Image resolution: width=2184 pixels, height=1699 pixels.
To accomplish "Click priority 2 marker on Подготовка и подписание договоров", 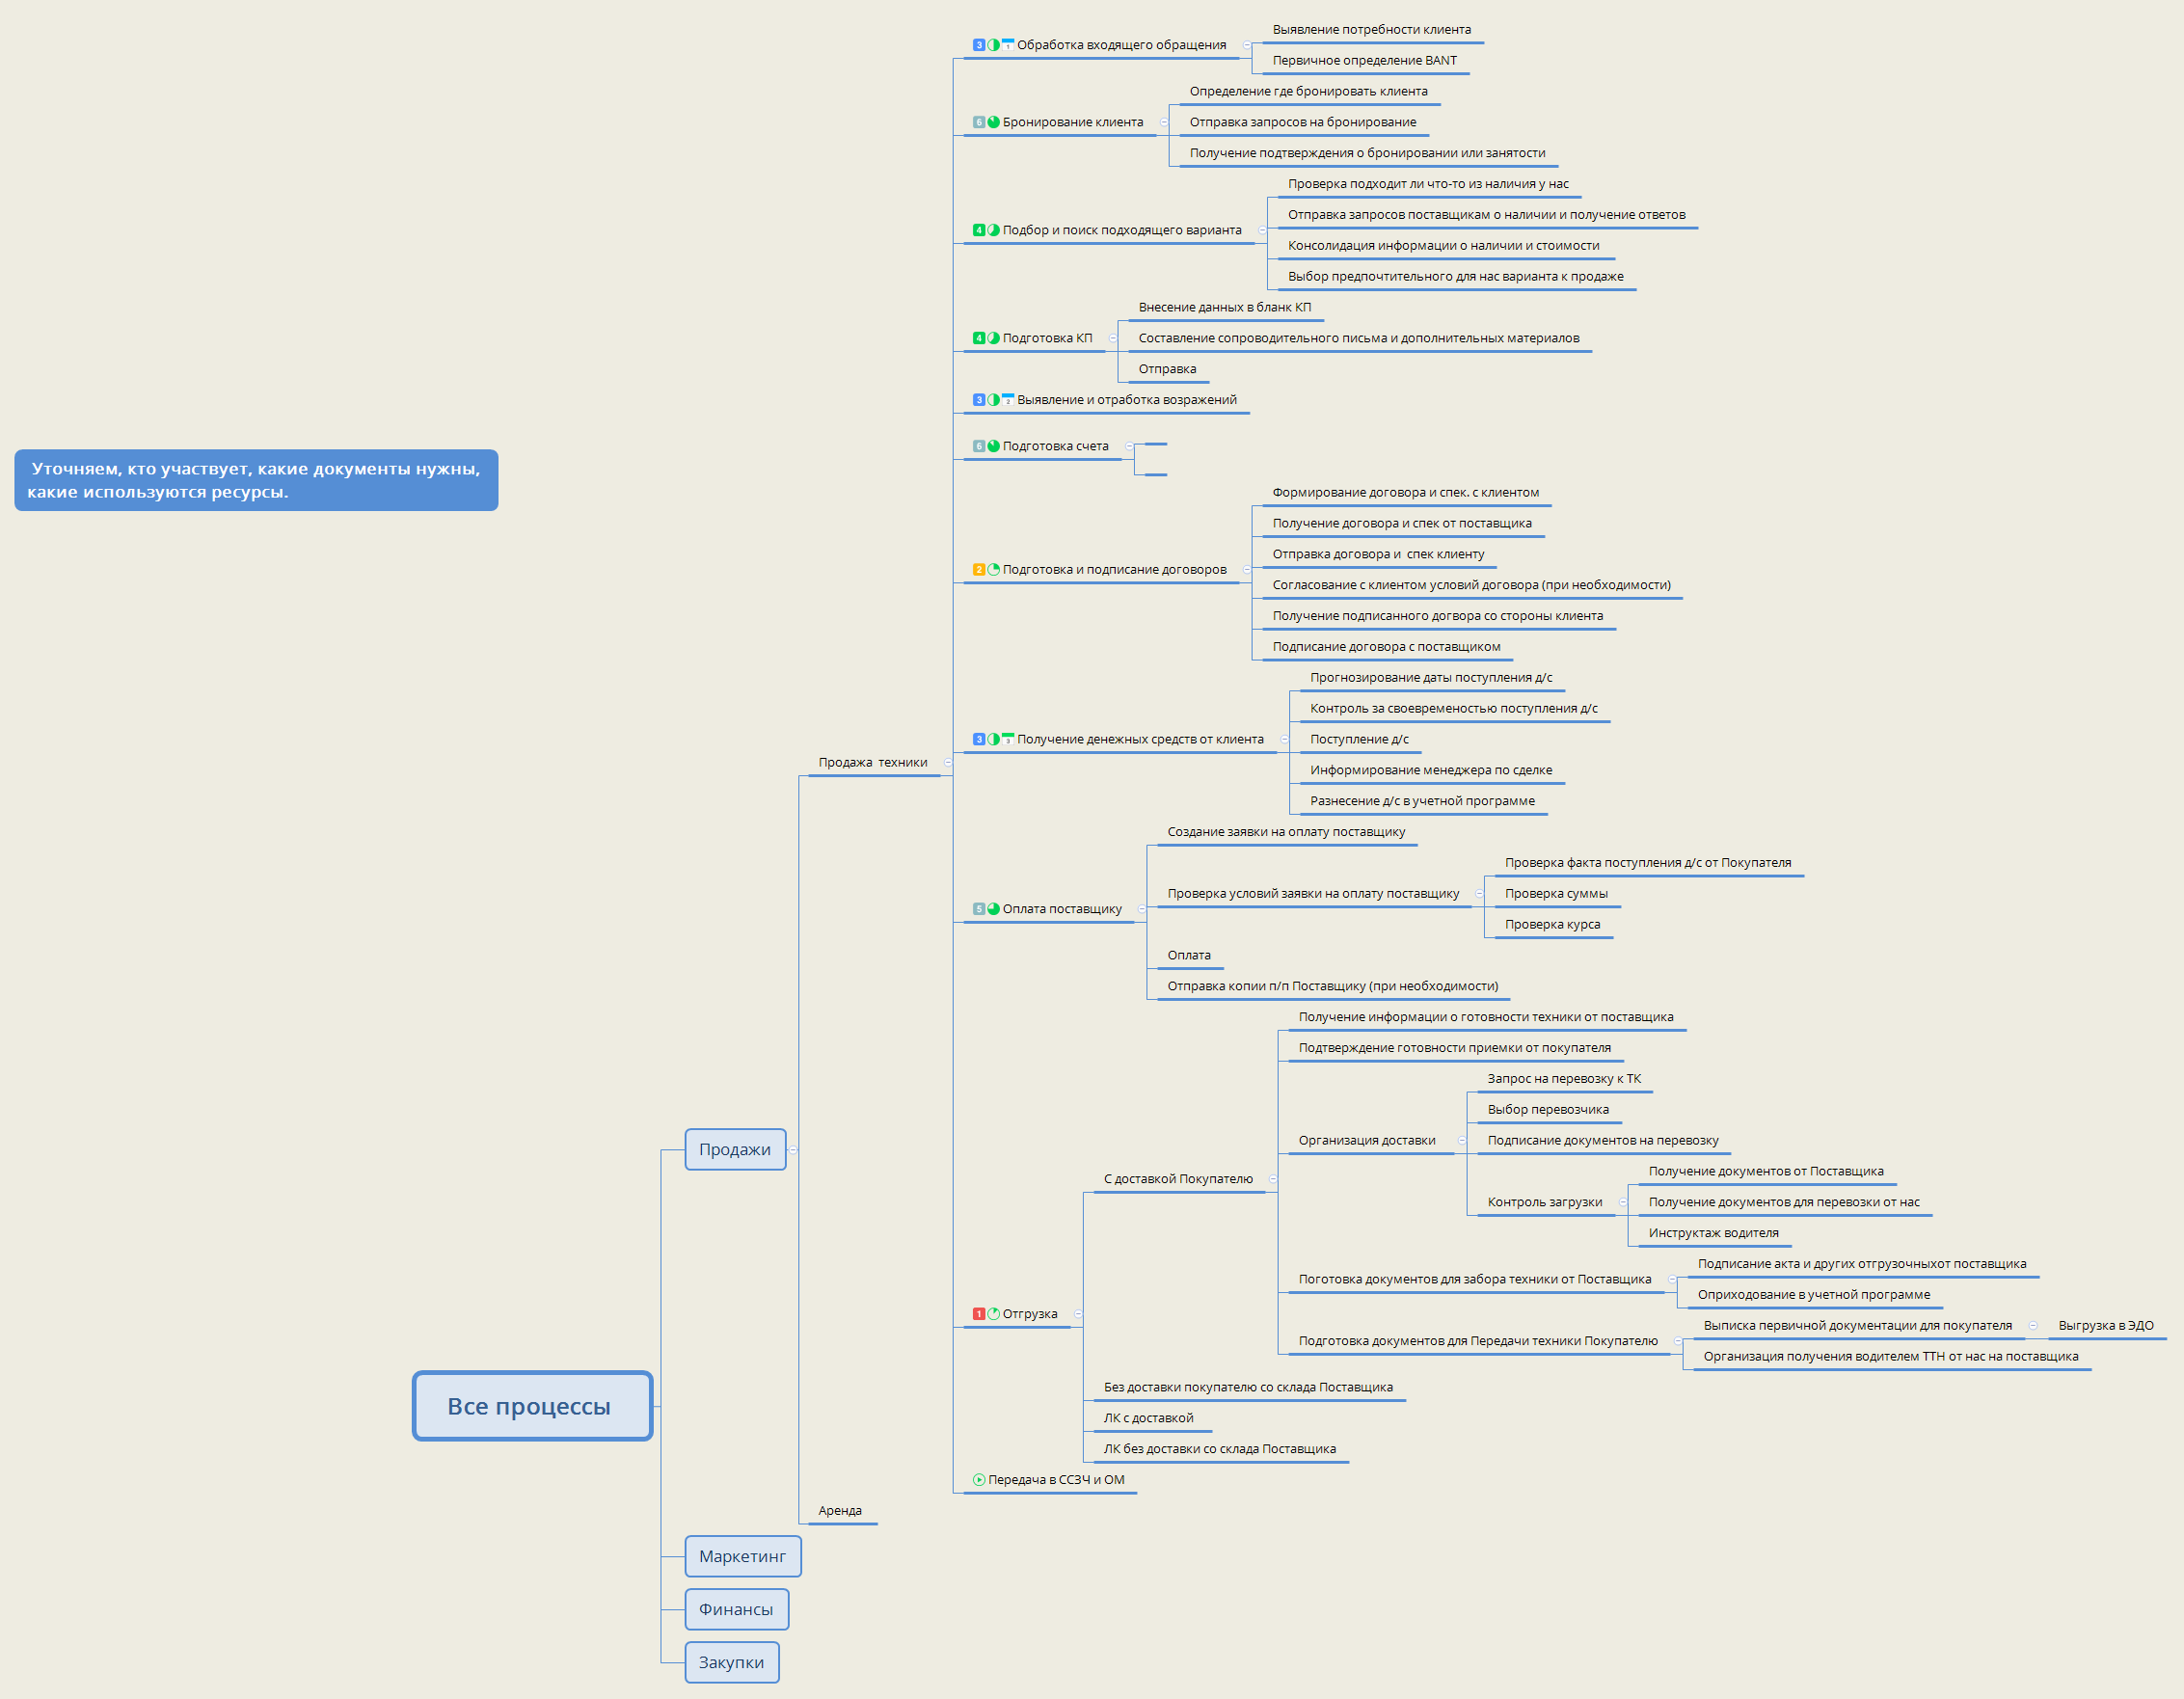I will point(979,570).
